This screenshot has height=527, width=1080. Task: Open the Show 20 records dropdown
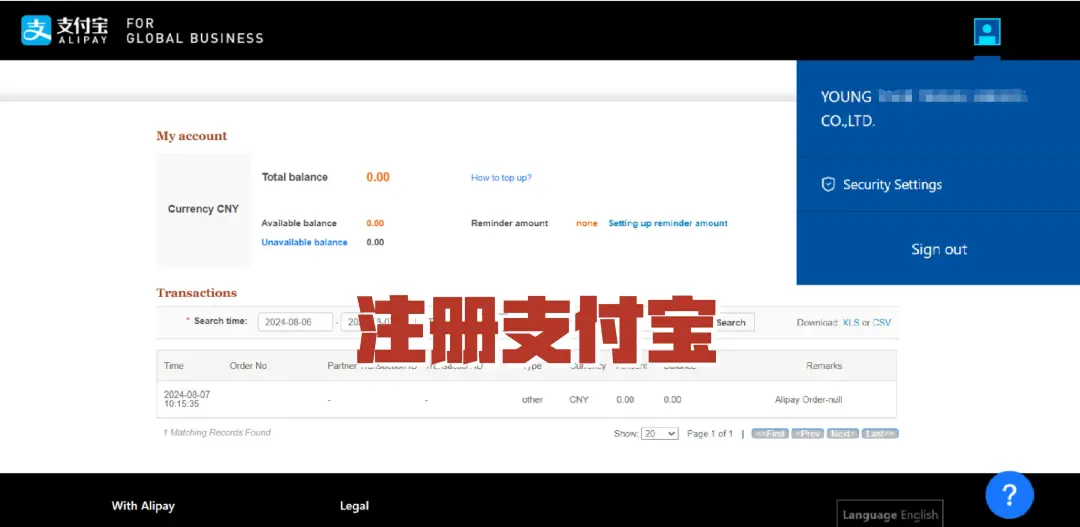coord(659,434)
